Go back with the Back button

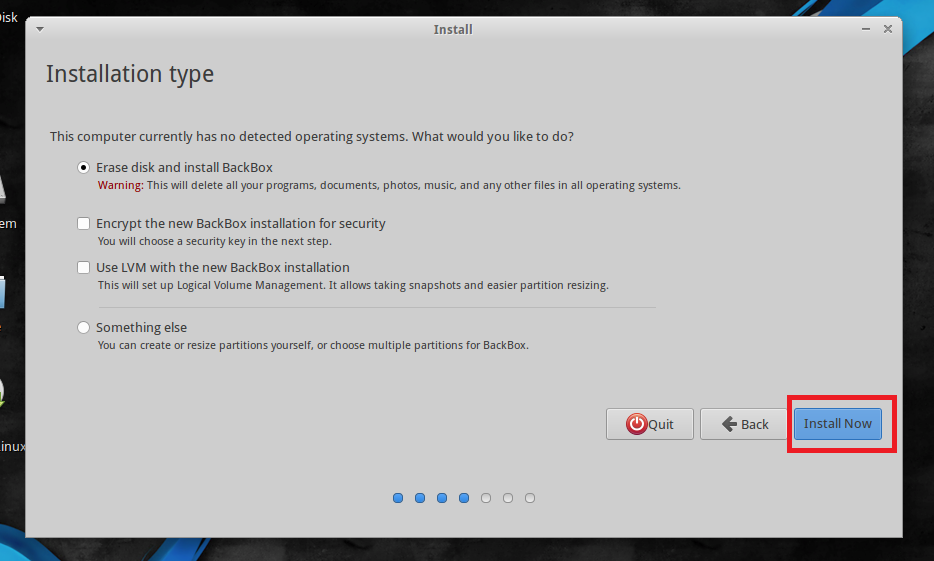(743, 424)
